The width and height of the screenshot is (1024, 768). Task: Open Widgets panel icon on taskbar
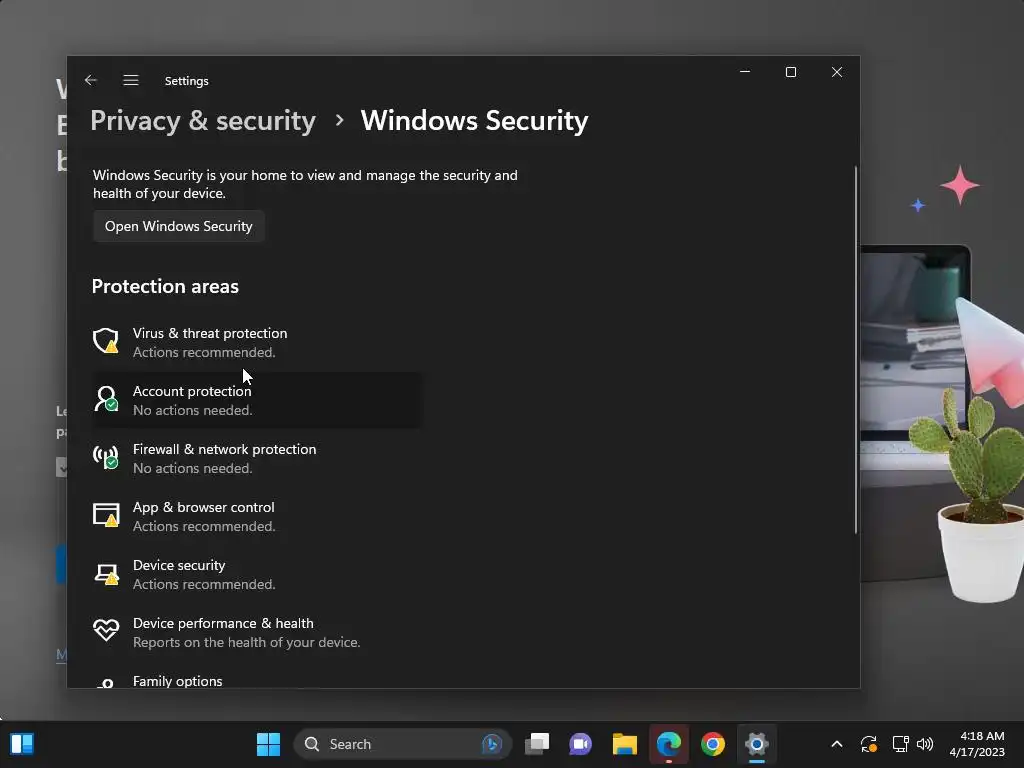22,744
